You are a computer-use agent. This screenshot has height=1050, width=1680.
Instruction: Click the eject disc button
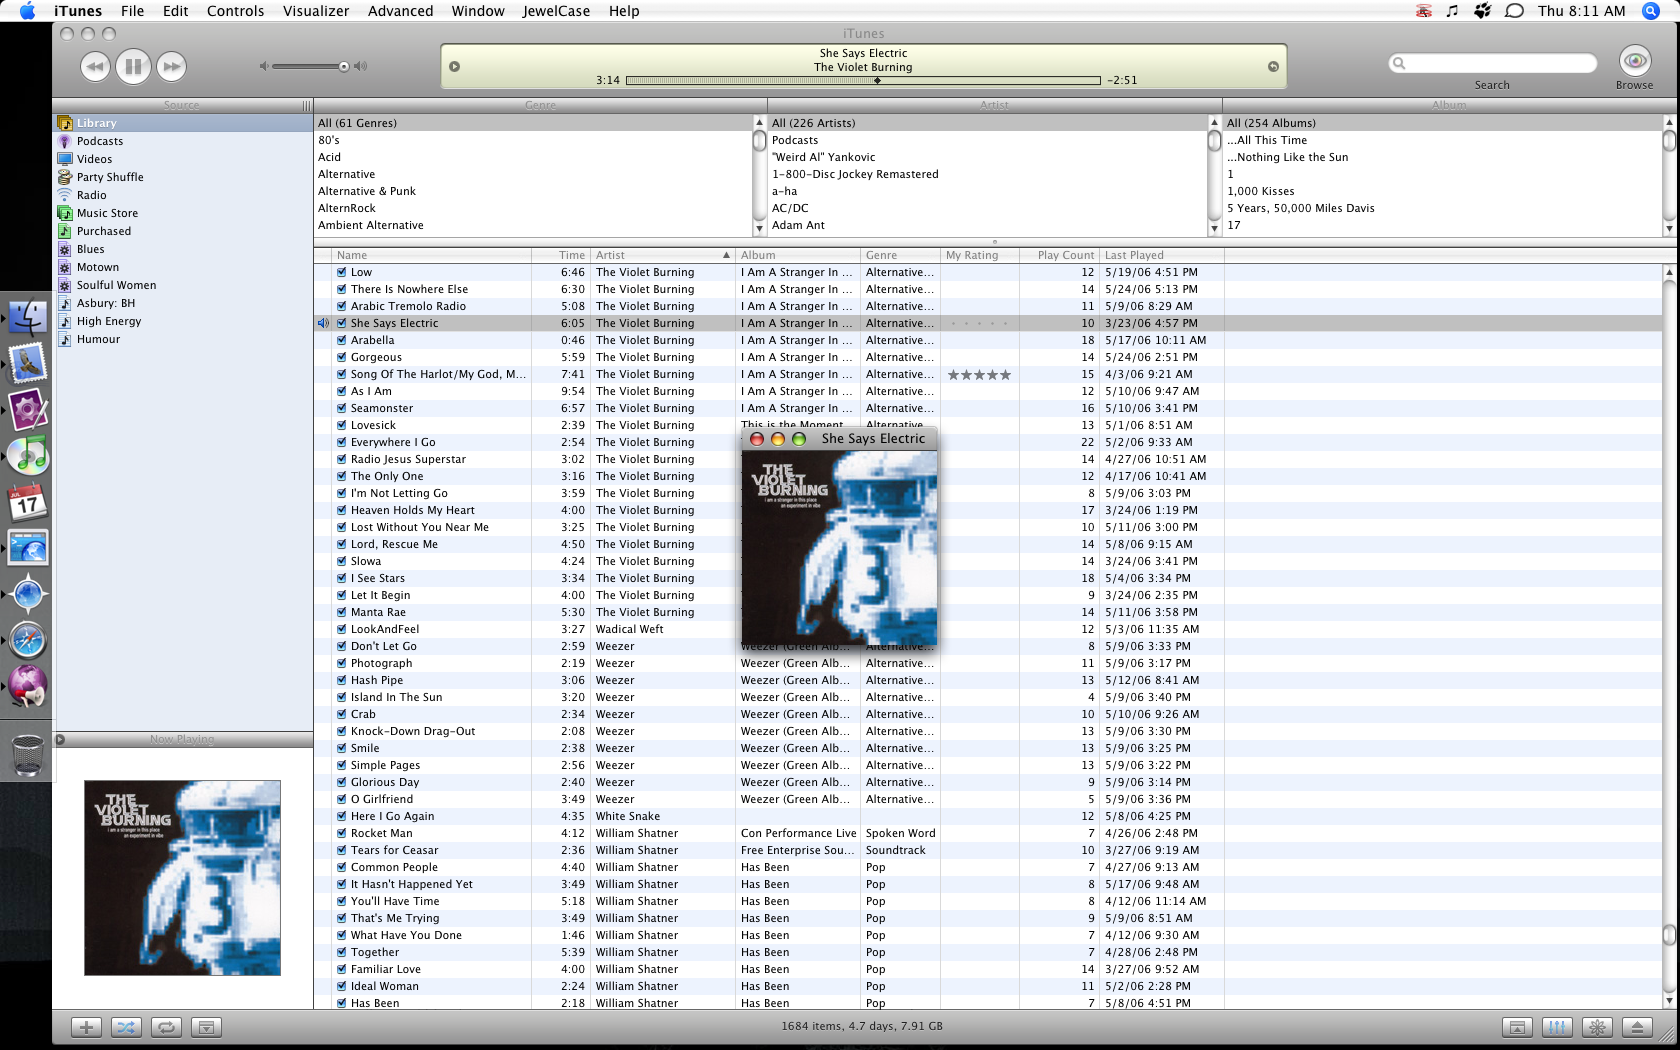click(x=1637, y=1027)
